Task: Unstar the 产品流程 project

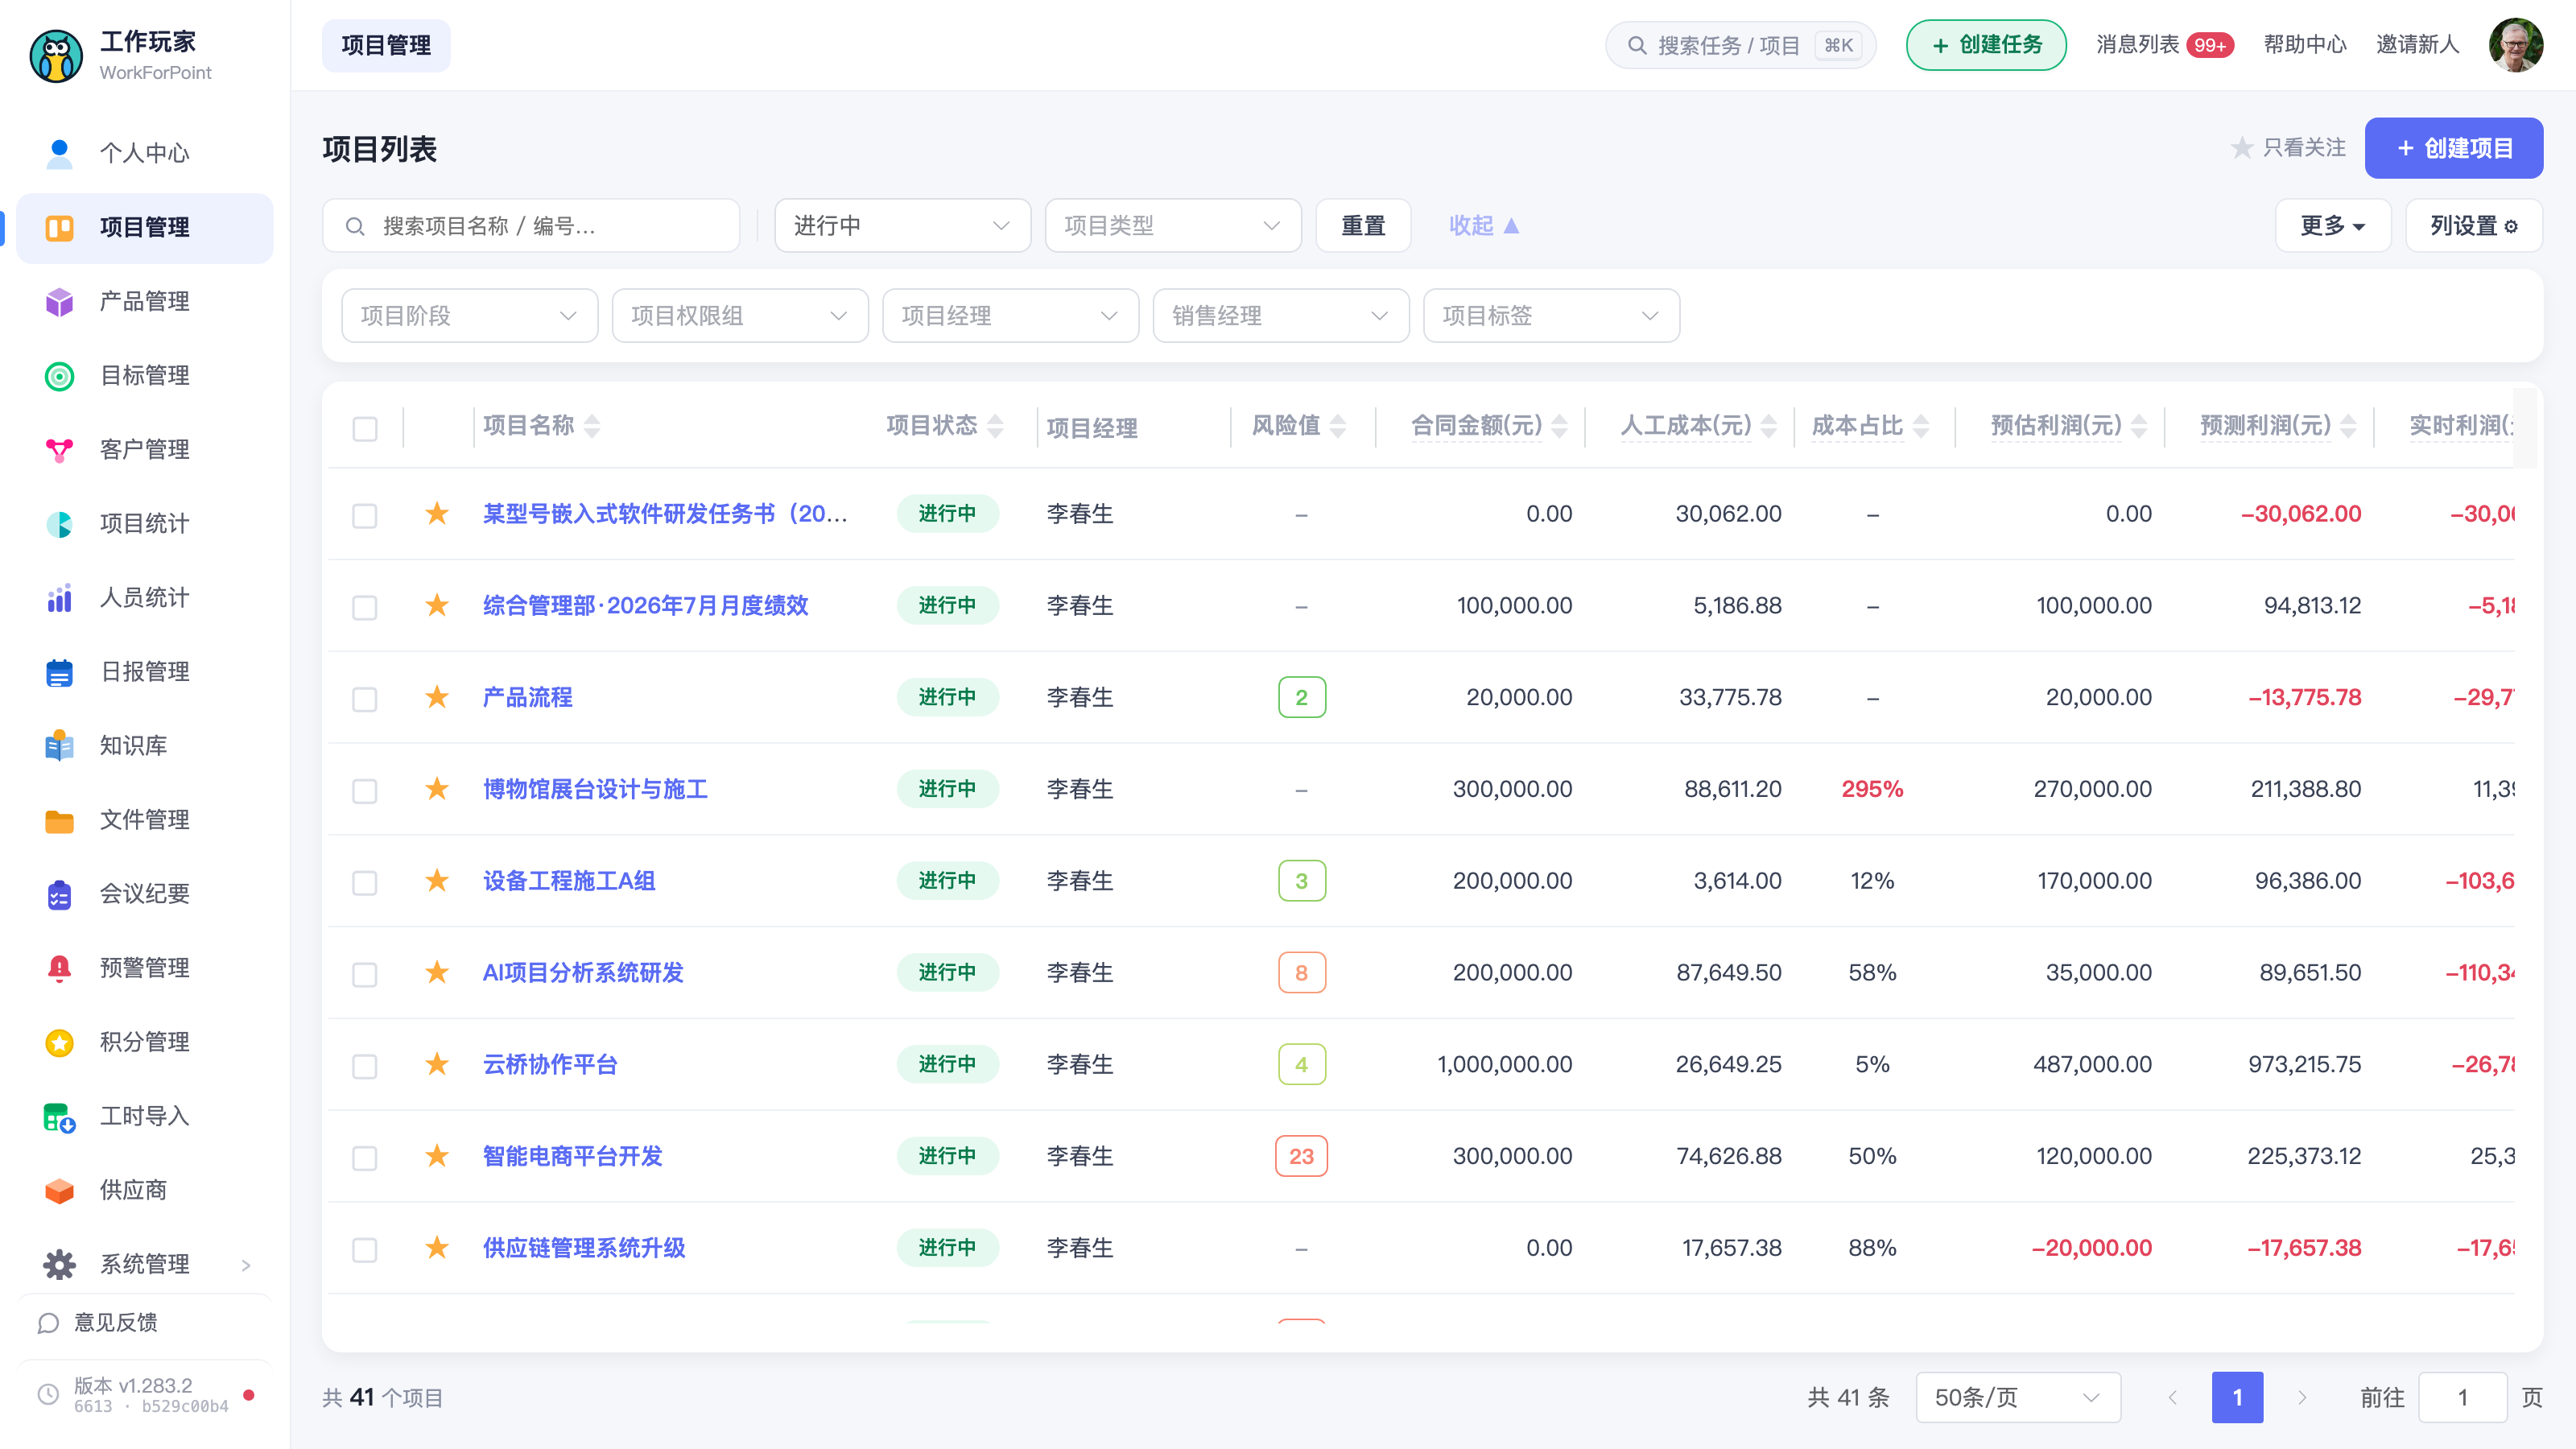Action: (437, 696)
